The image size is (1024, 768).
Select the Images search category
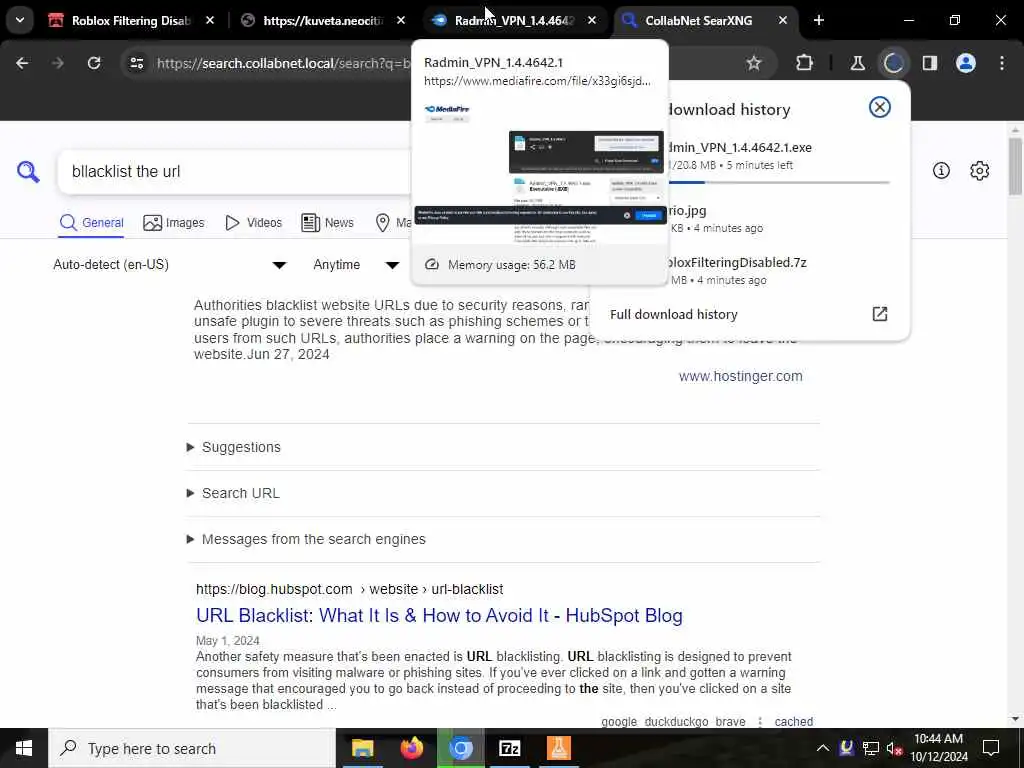[x=174, y=223]
